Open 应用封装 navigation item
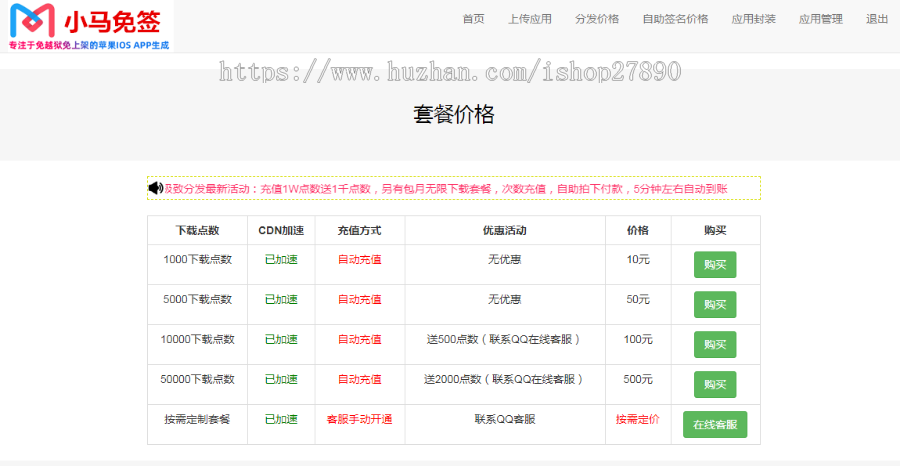900x466 pixels. coord(753,19)
